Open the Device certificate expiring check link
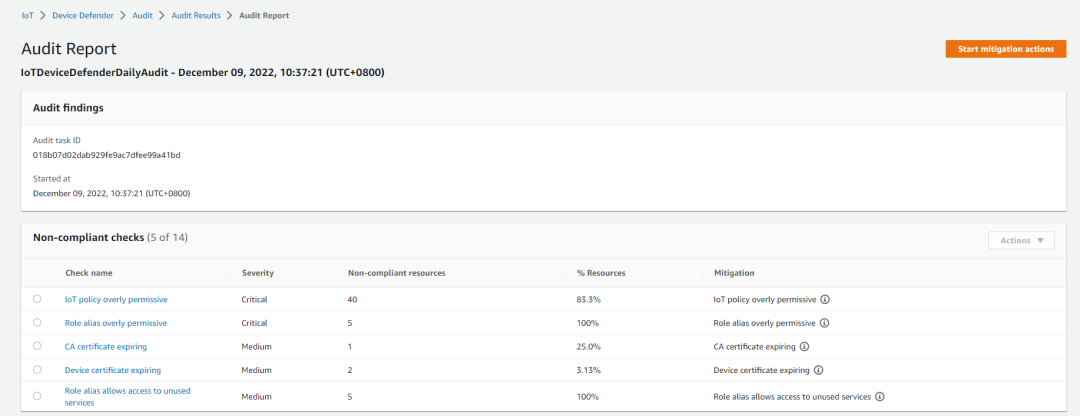This screenshot has width=1080, height=416. [x=112, y=370]
